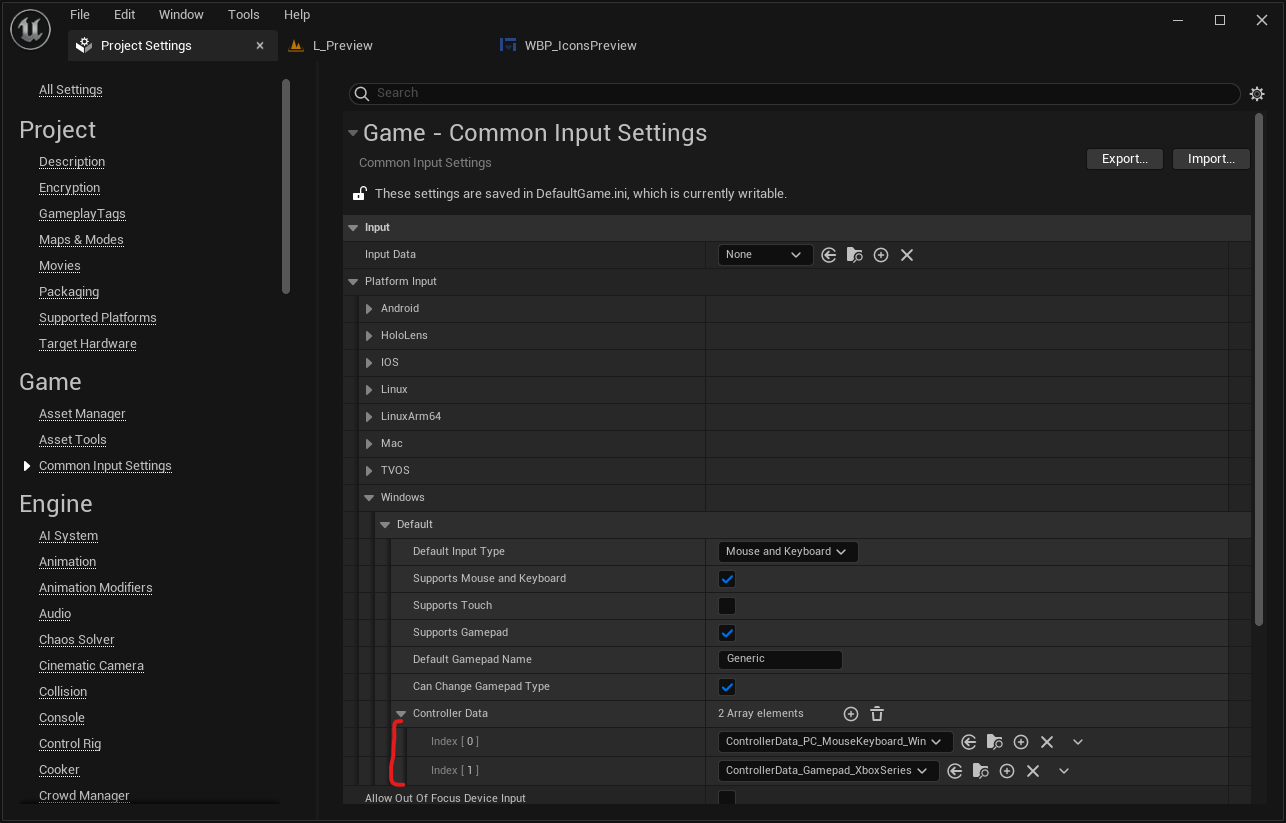
Task: Open the Window menu
Action: (x=181, y=15)
